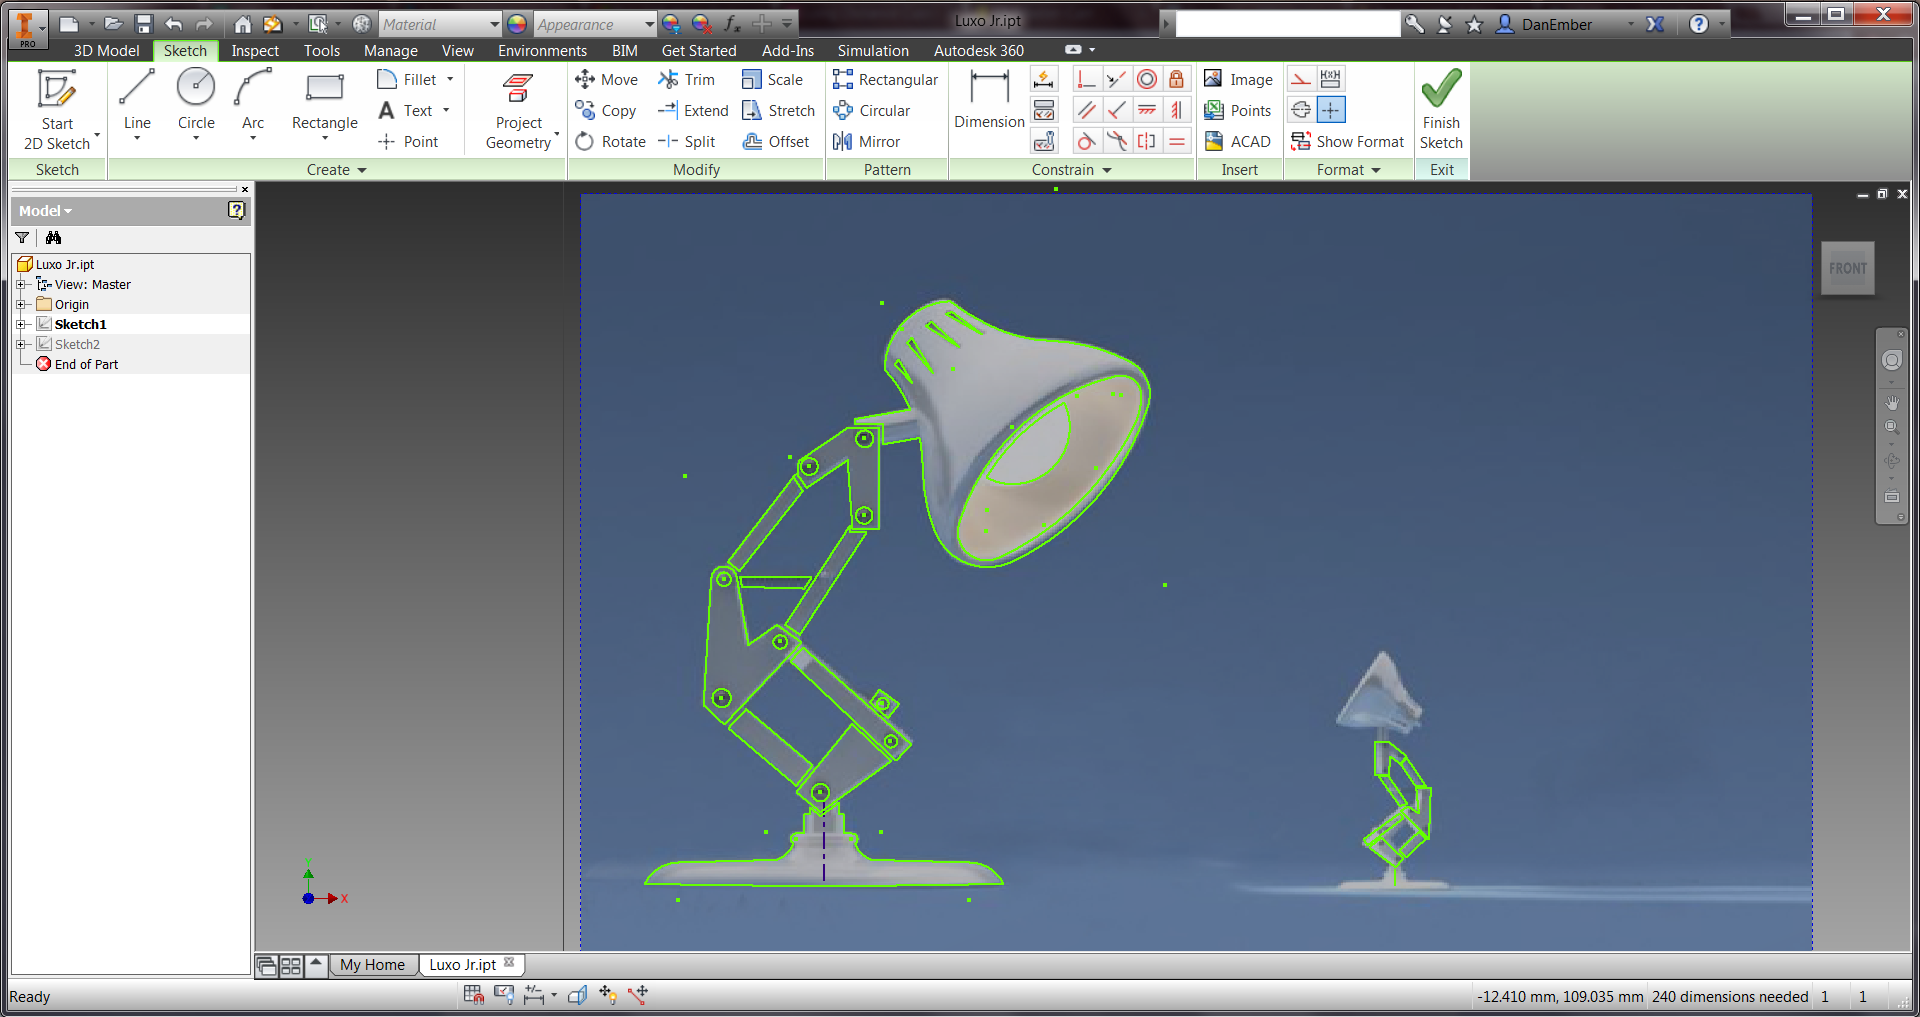Apply the Tangent constraint
The width and height of the screenshot is (1920, 1017).
(1087, 141)
